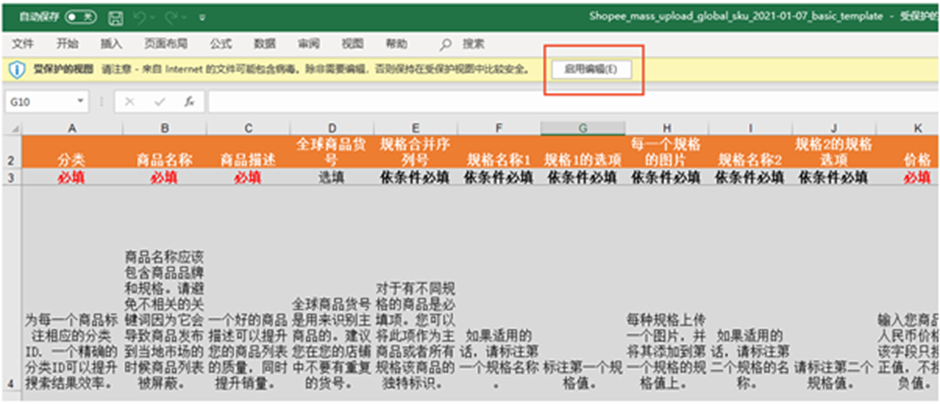Expand the Name Box dropdown arrow
The width and height of the screenshot is (940, 404).
pos(80,102)
